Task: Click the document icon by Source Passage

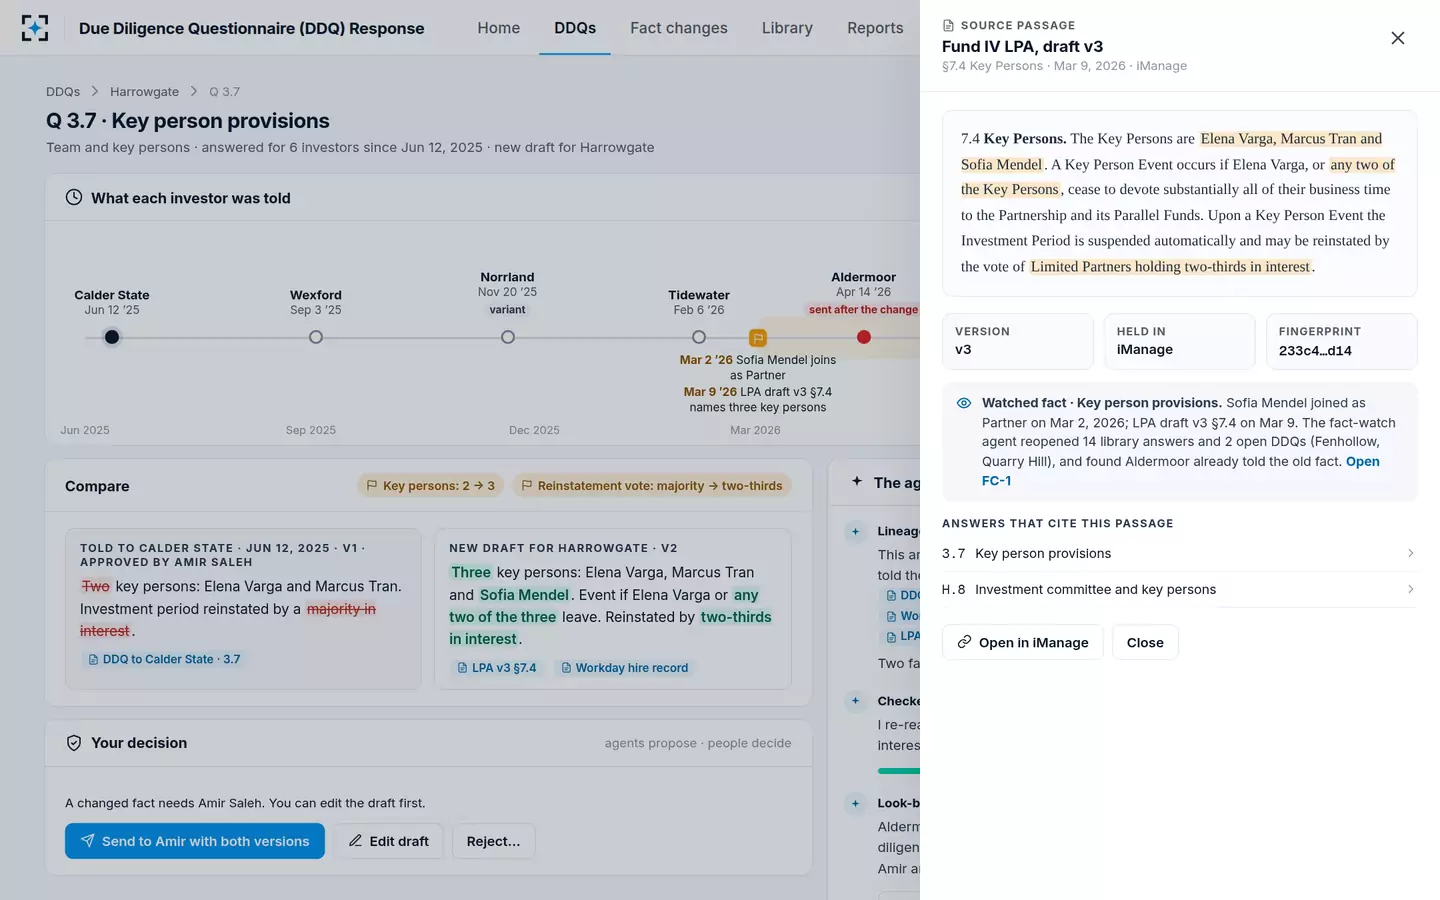Action: [x=948, y=25]
